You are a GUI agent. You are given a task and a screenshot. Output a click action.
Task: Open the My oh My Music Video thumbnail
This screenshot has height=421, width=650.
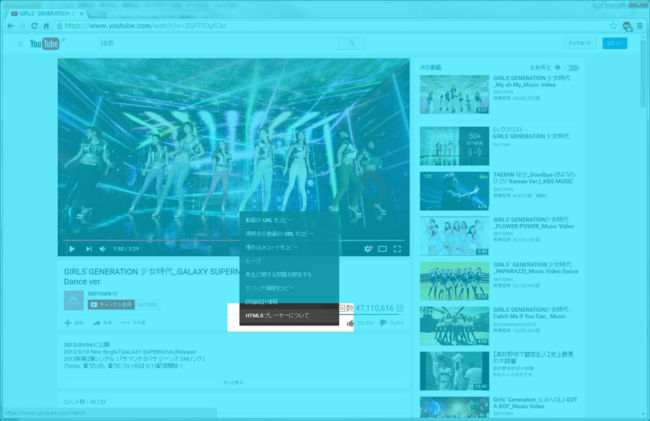(x=454, y=94)
